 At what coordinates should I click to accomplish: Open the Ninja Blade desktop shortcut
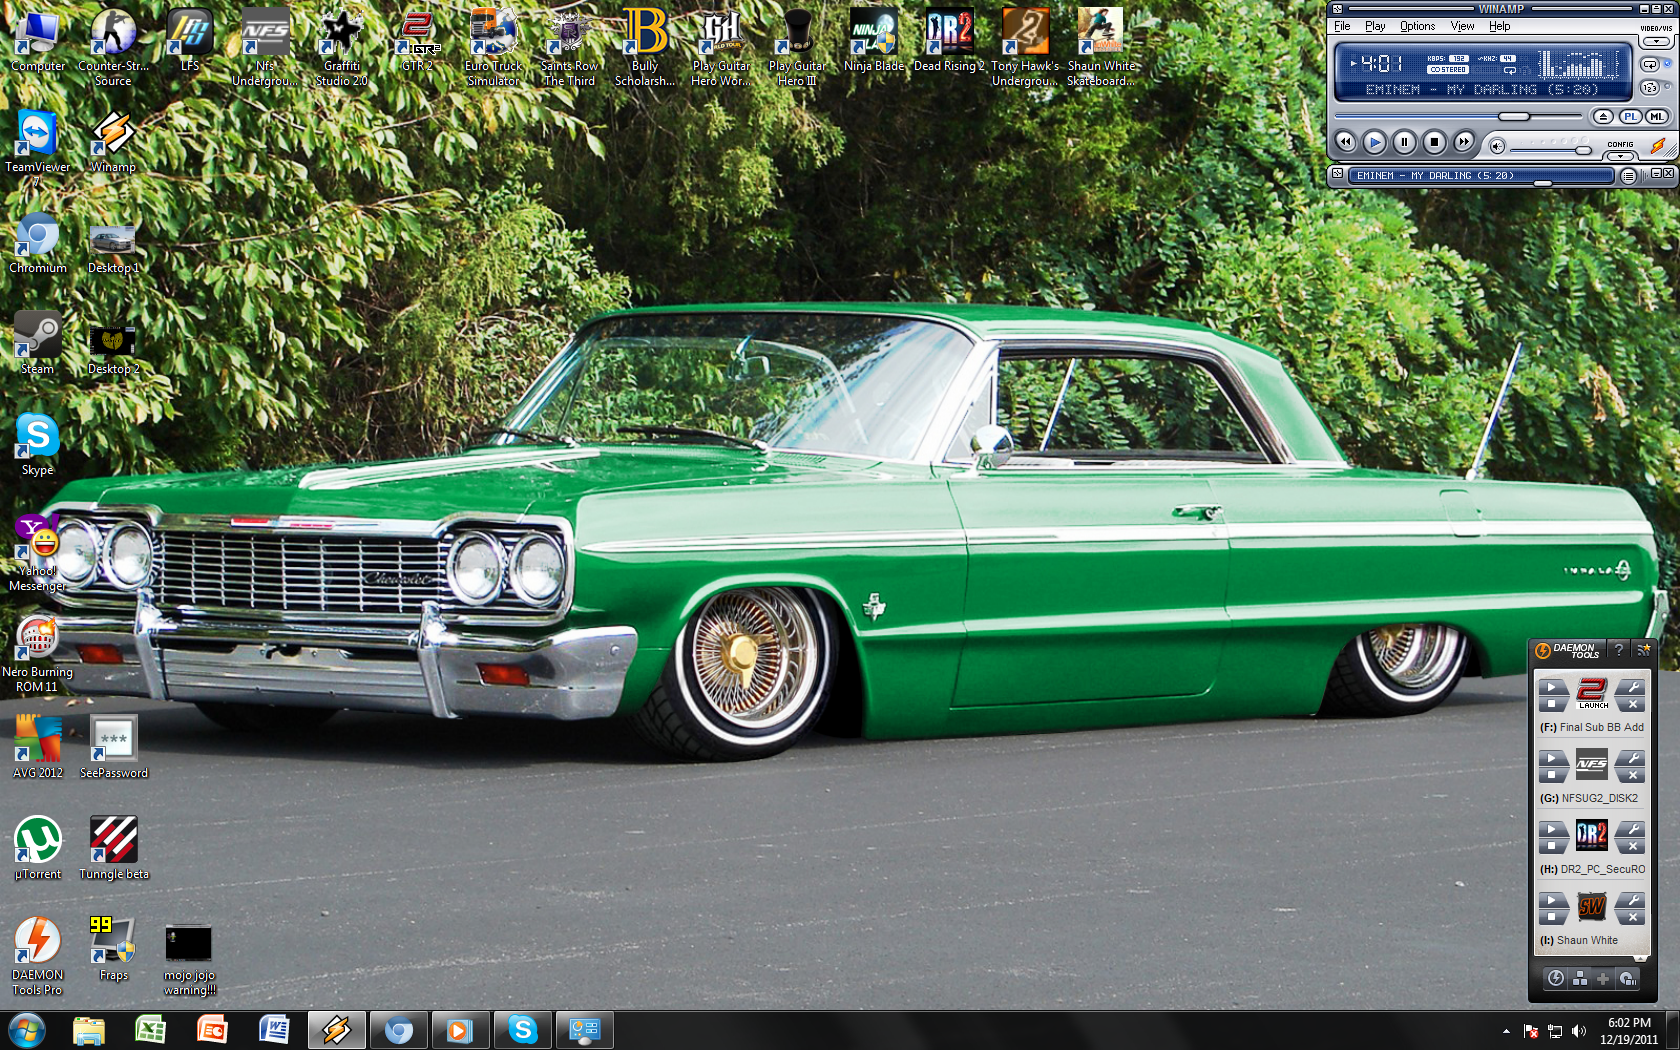pos(873,40)
